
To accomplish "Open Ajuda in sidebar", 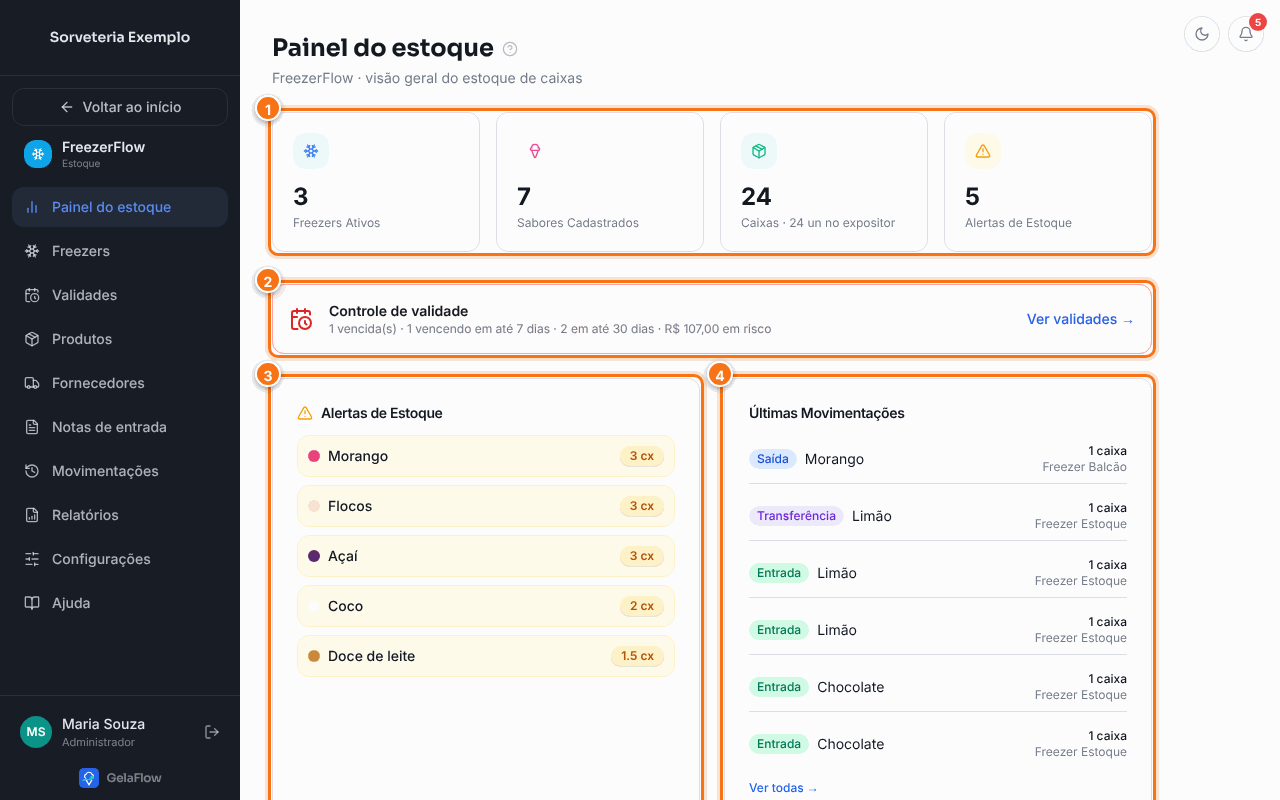I will tap(120, 603).
